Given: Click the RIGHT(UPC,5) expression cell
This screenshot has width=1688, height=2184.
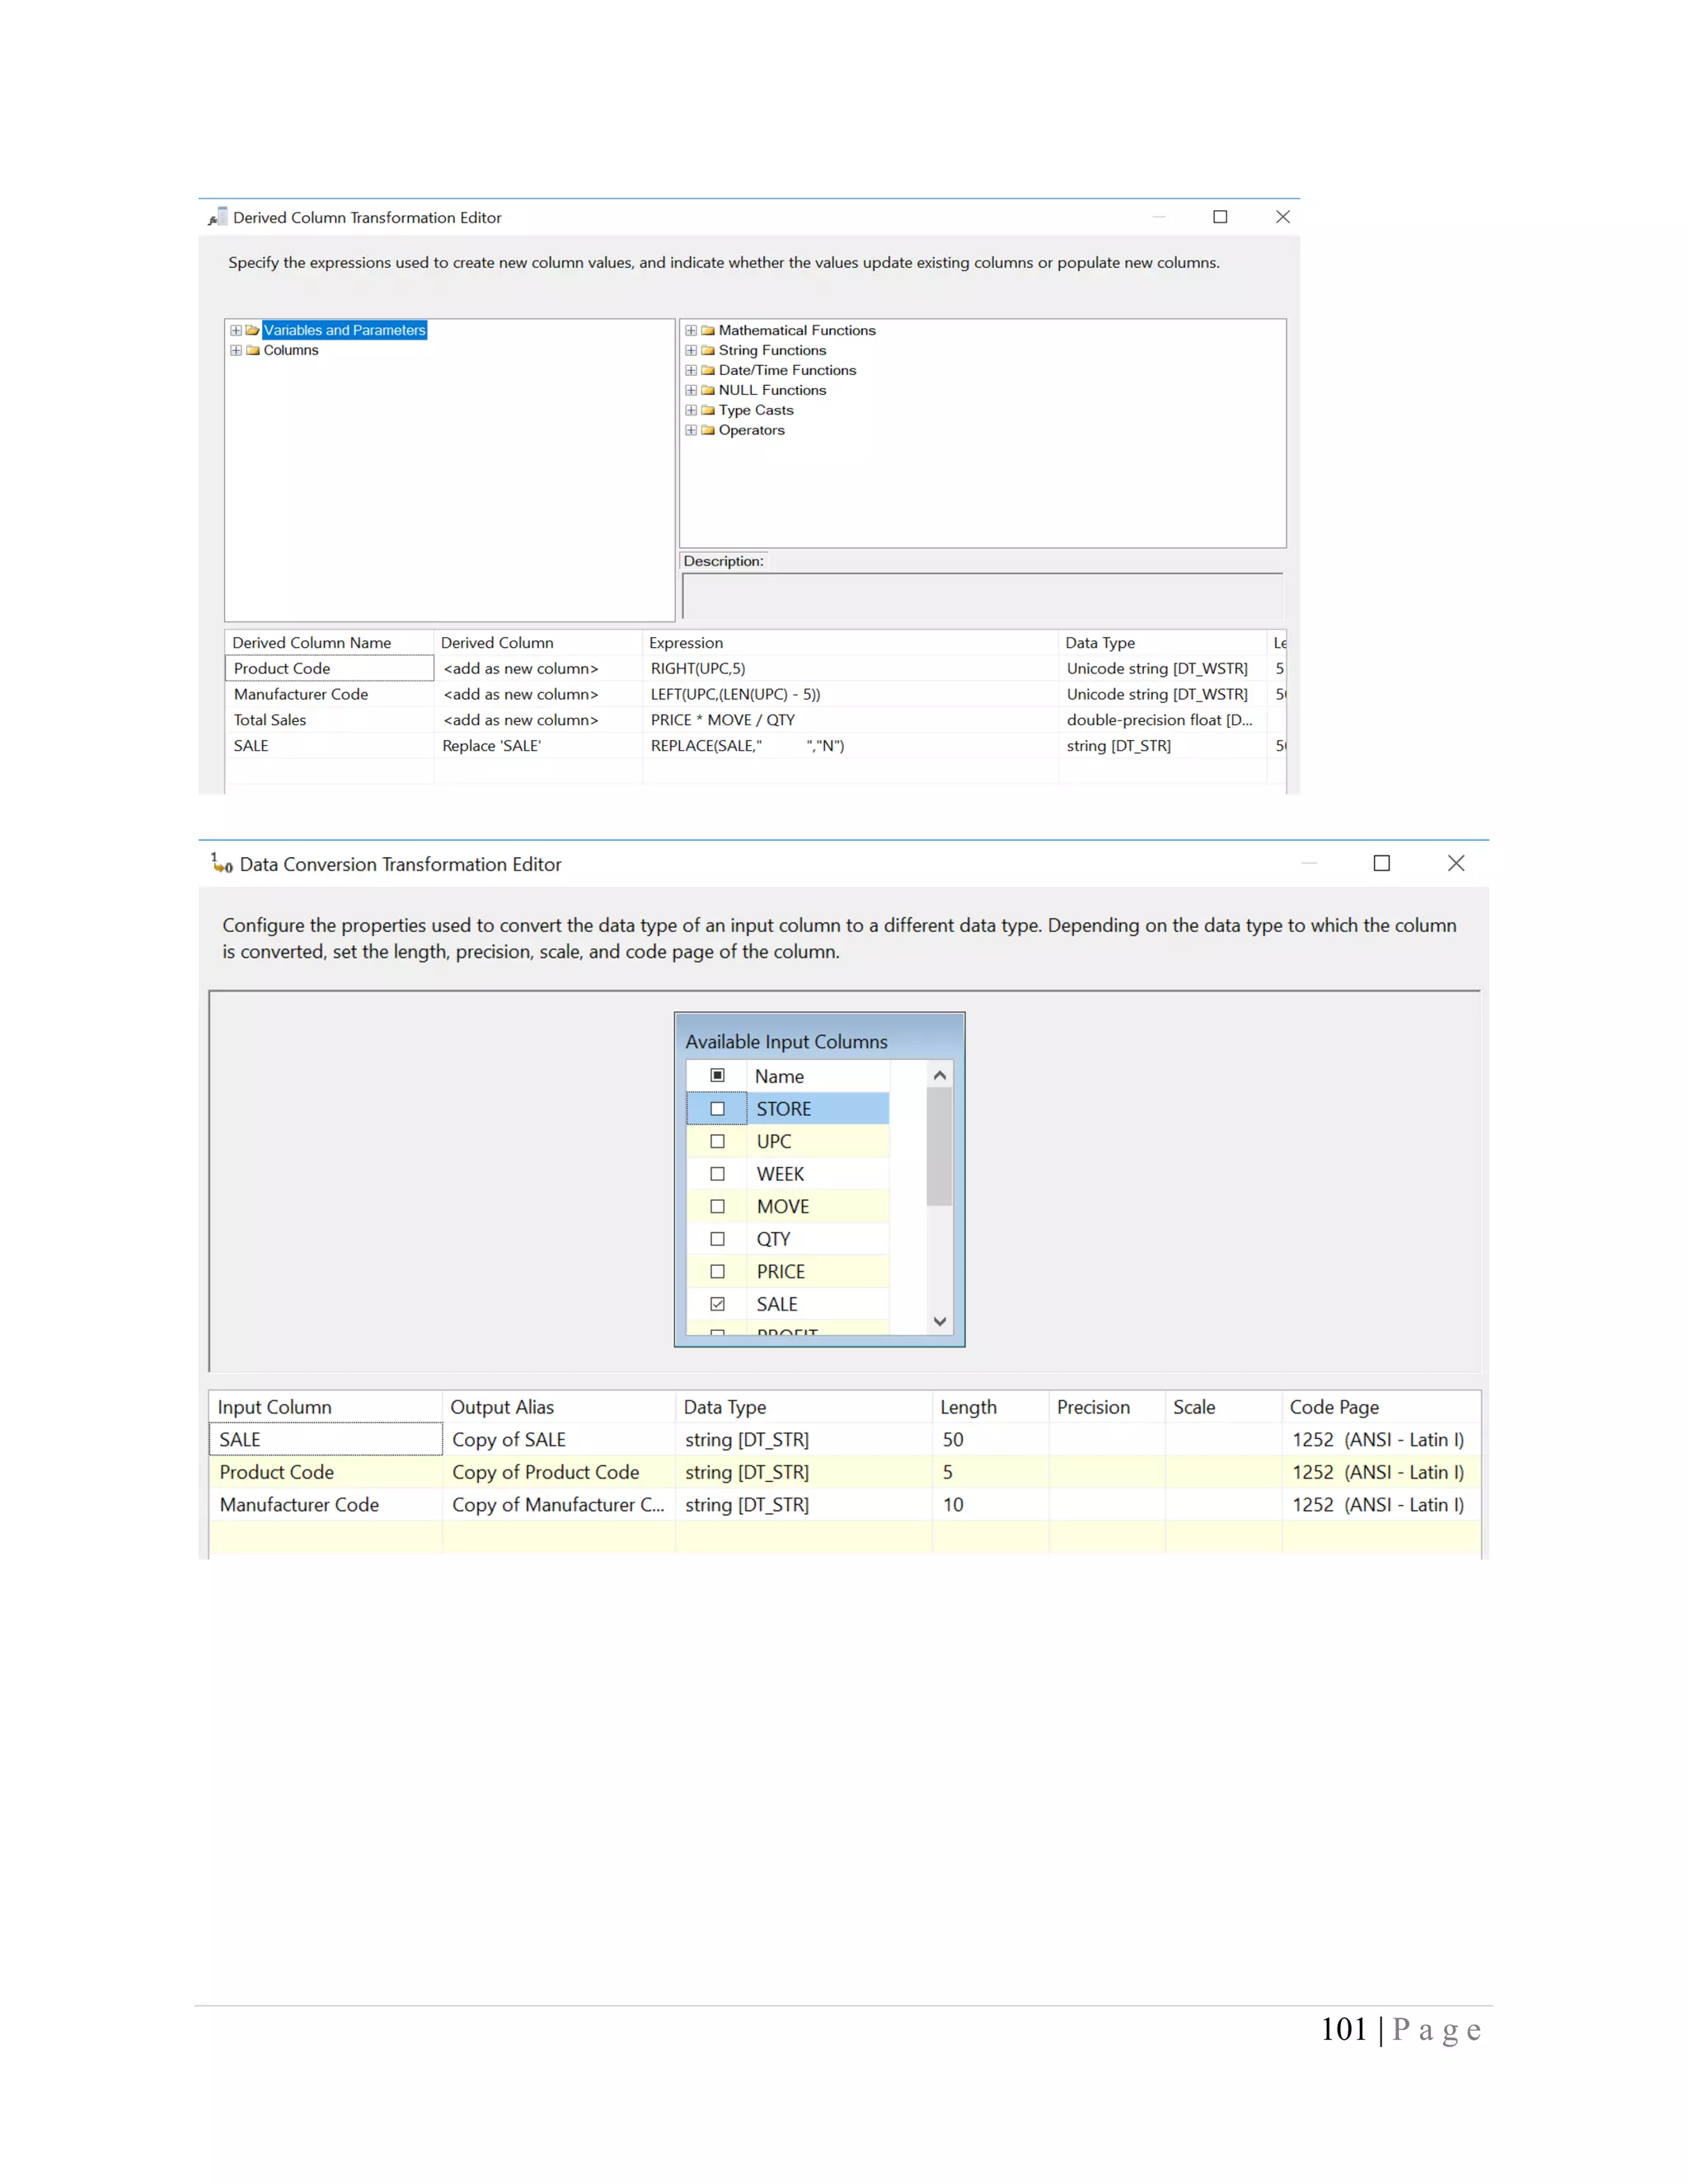Looking at the screenshot, I should pos(697,668).
